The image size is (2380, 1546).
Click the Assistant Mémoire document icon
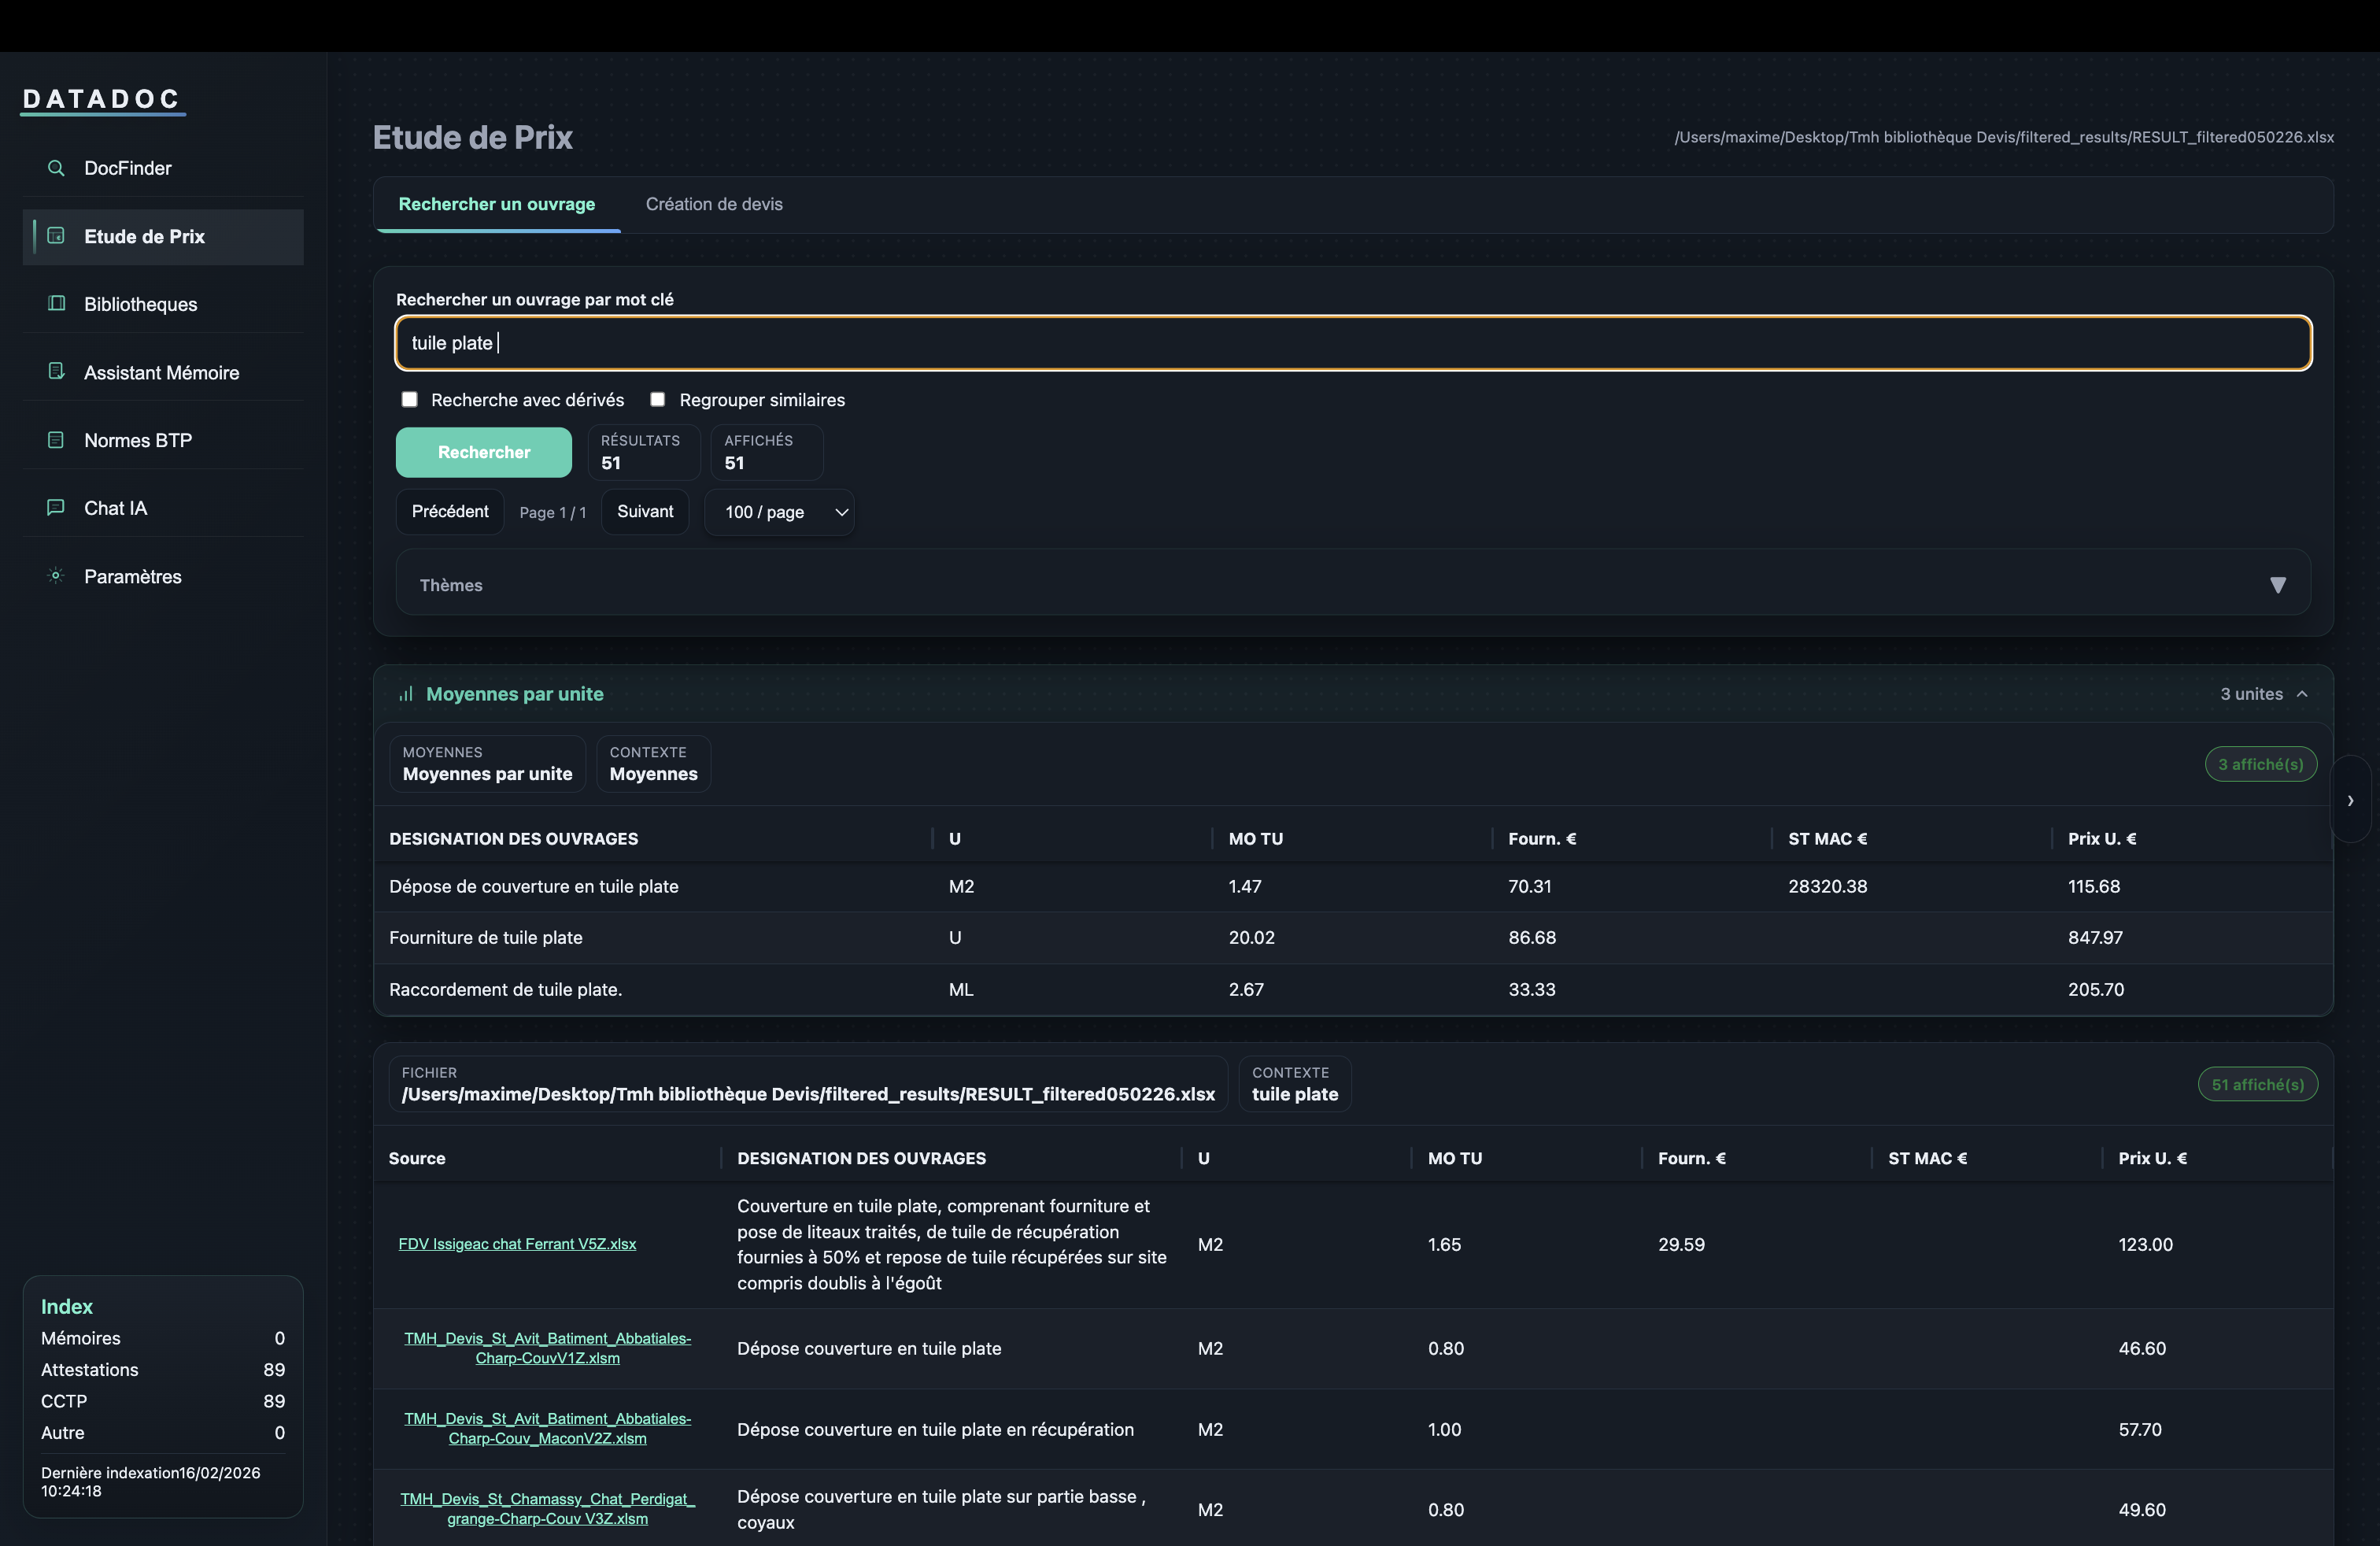pos(56,372)
